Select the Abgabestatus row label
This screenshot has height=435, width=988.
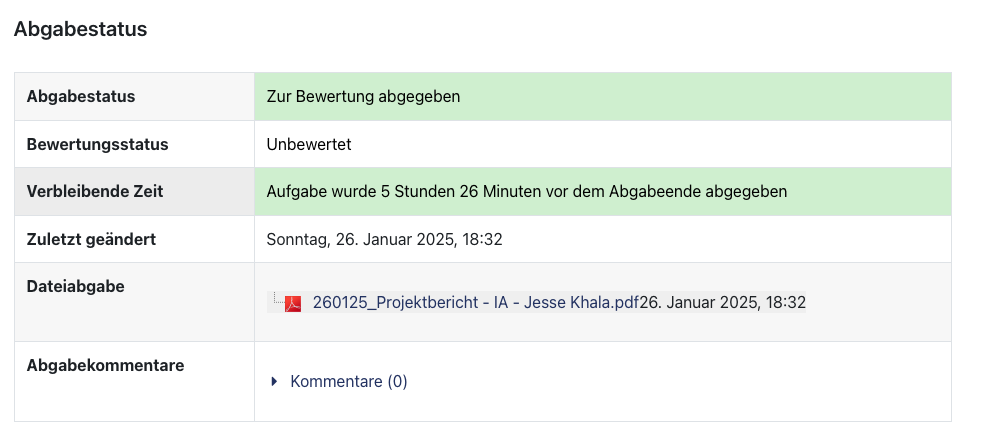[81, 96]
